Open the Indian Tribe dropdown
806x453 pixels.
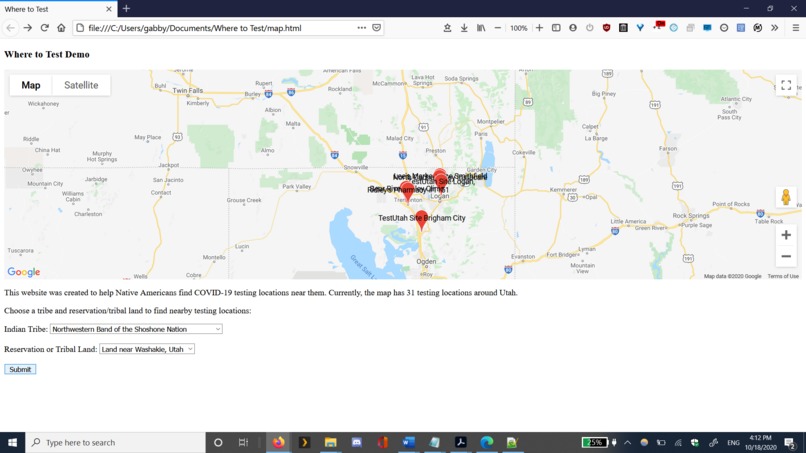(136, 329)
